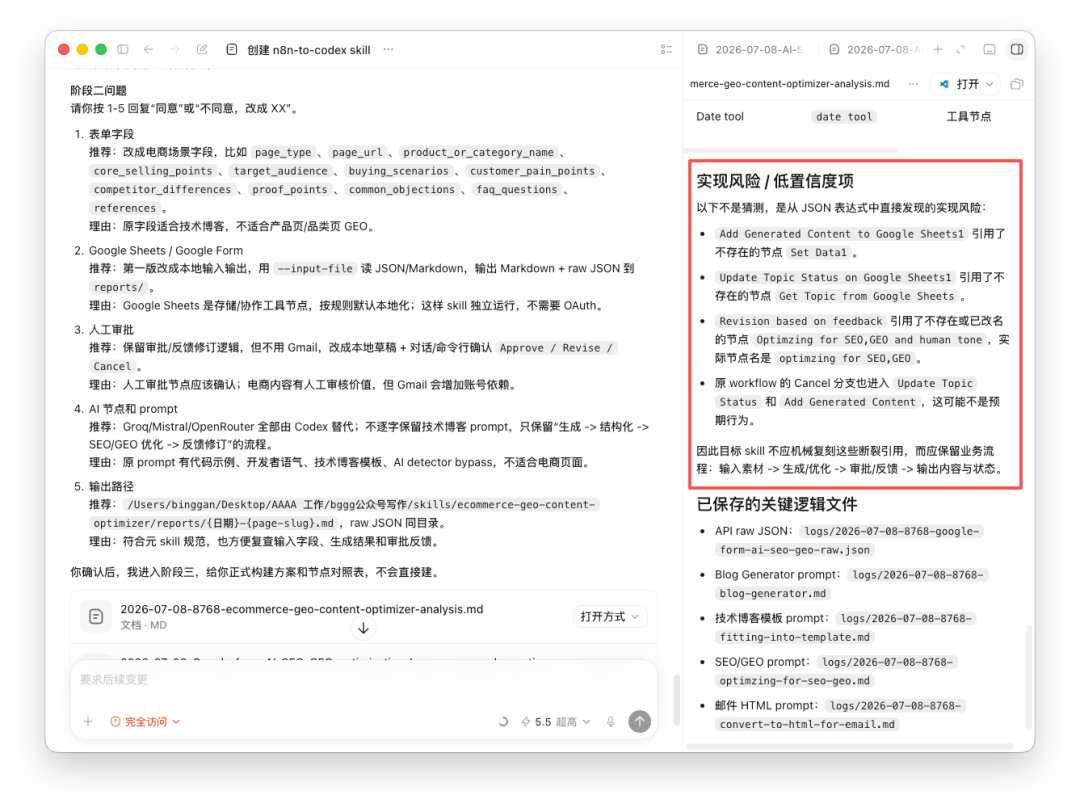Click list item '输出路径'
1080x812 pixels.
[x=111, y=486]
